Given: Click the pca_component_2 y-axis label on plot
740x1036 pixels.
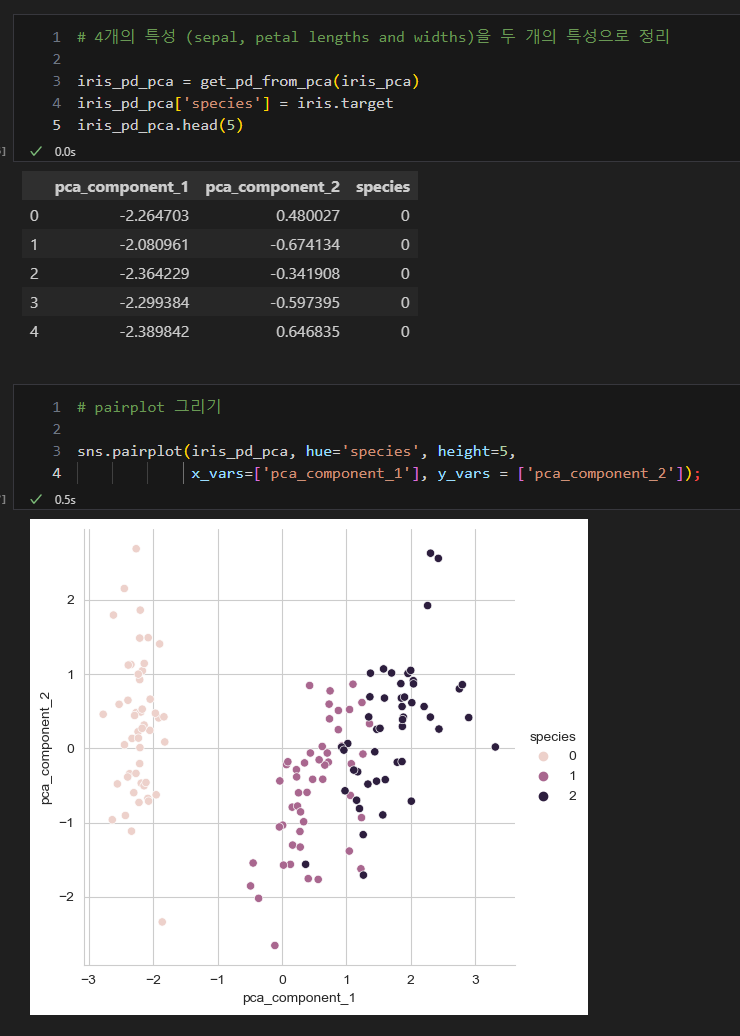Looking at the screenshot, I should 46,748.
